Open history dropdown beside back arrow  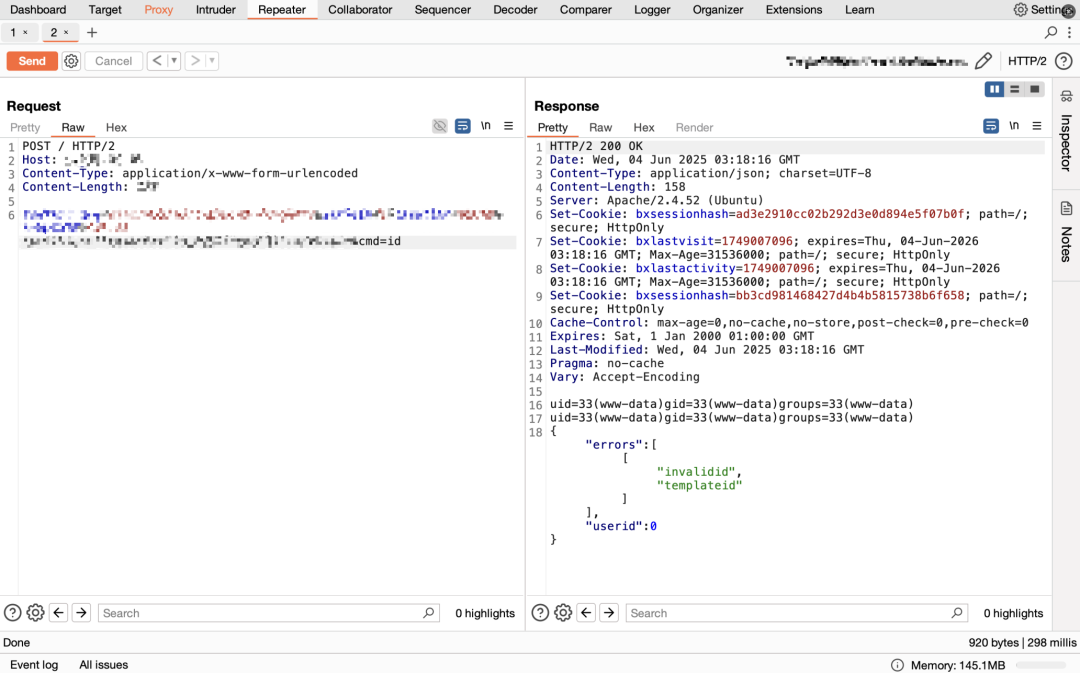(x=174, y=61)
